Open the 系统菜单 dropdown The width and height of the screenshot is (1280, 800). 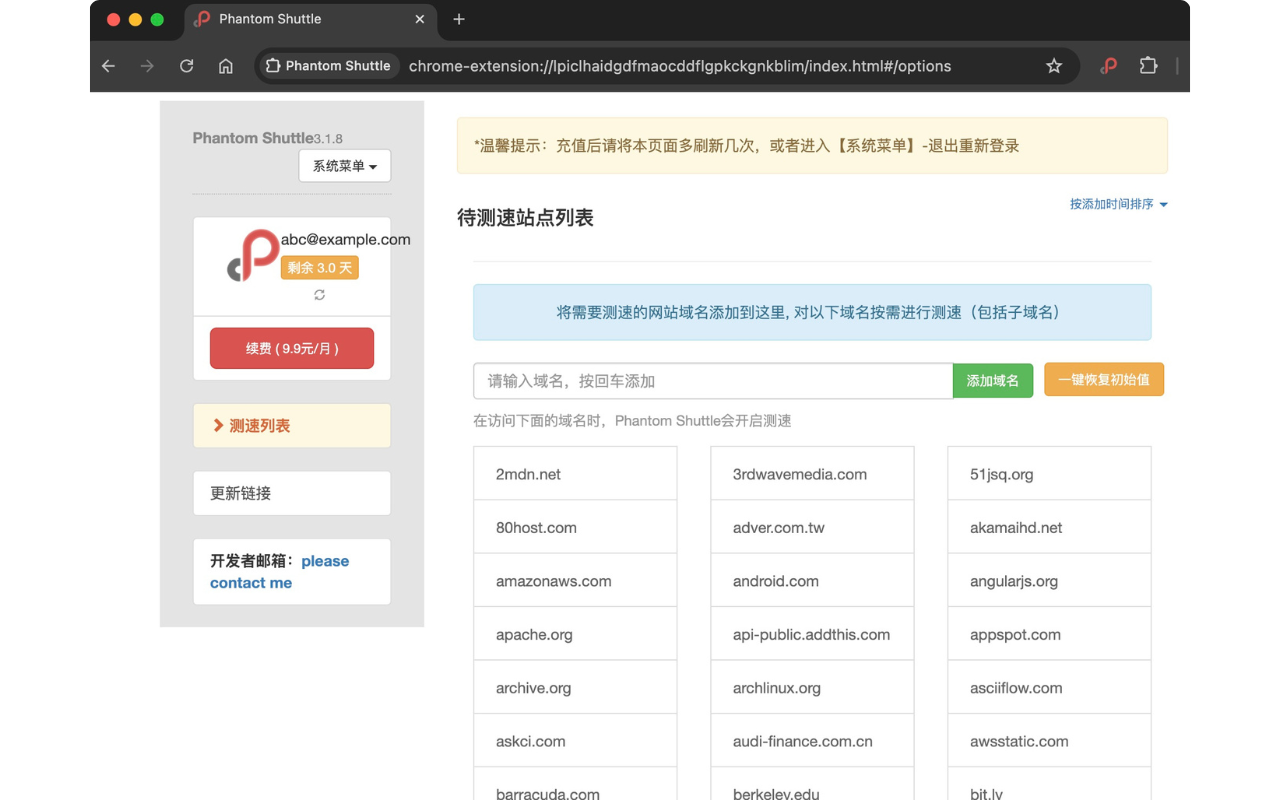344,166
